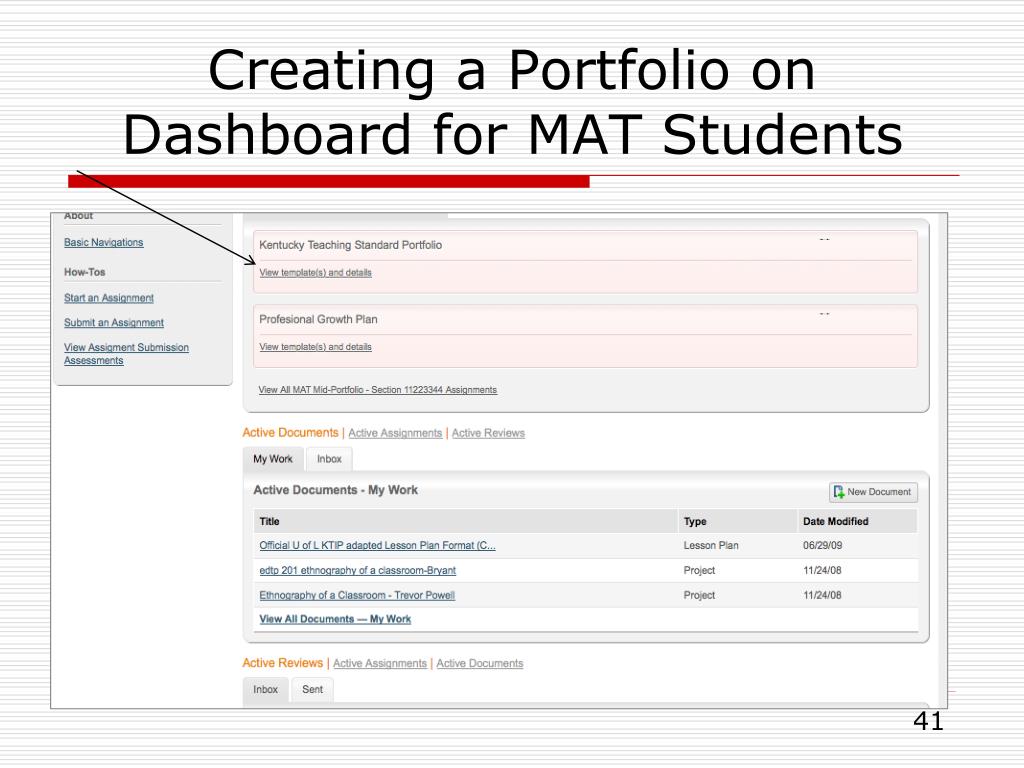The width and height of the screenshot is (1024, 768).
Task: Click the Lesson Plan type cell
Action: [711, 545]
